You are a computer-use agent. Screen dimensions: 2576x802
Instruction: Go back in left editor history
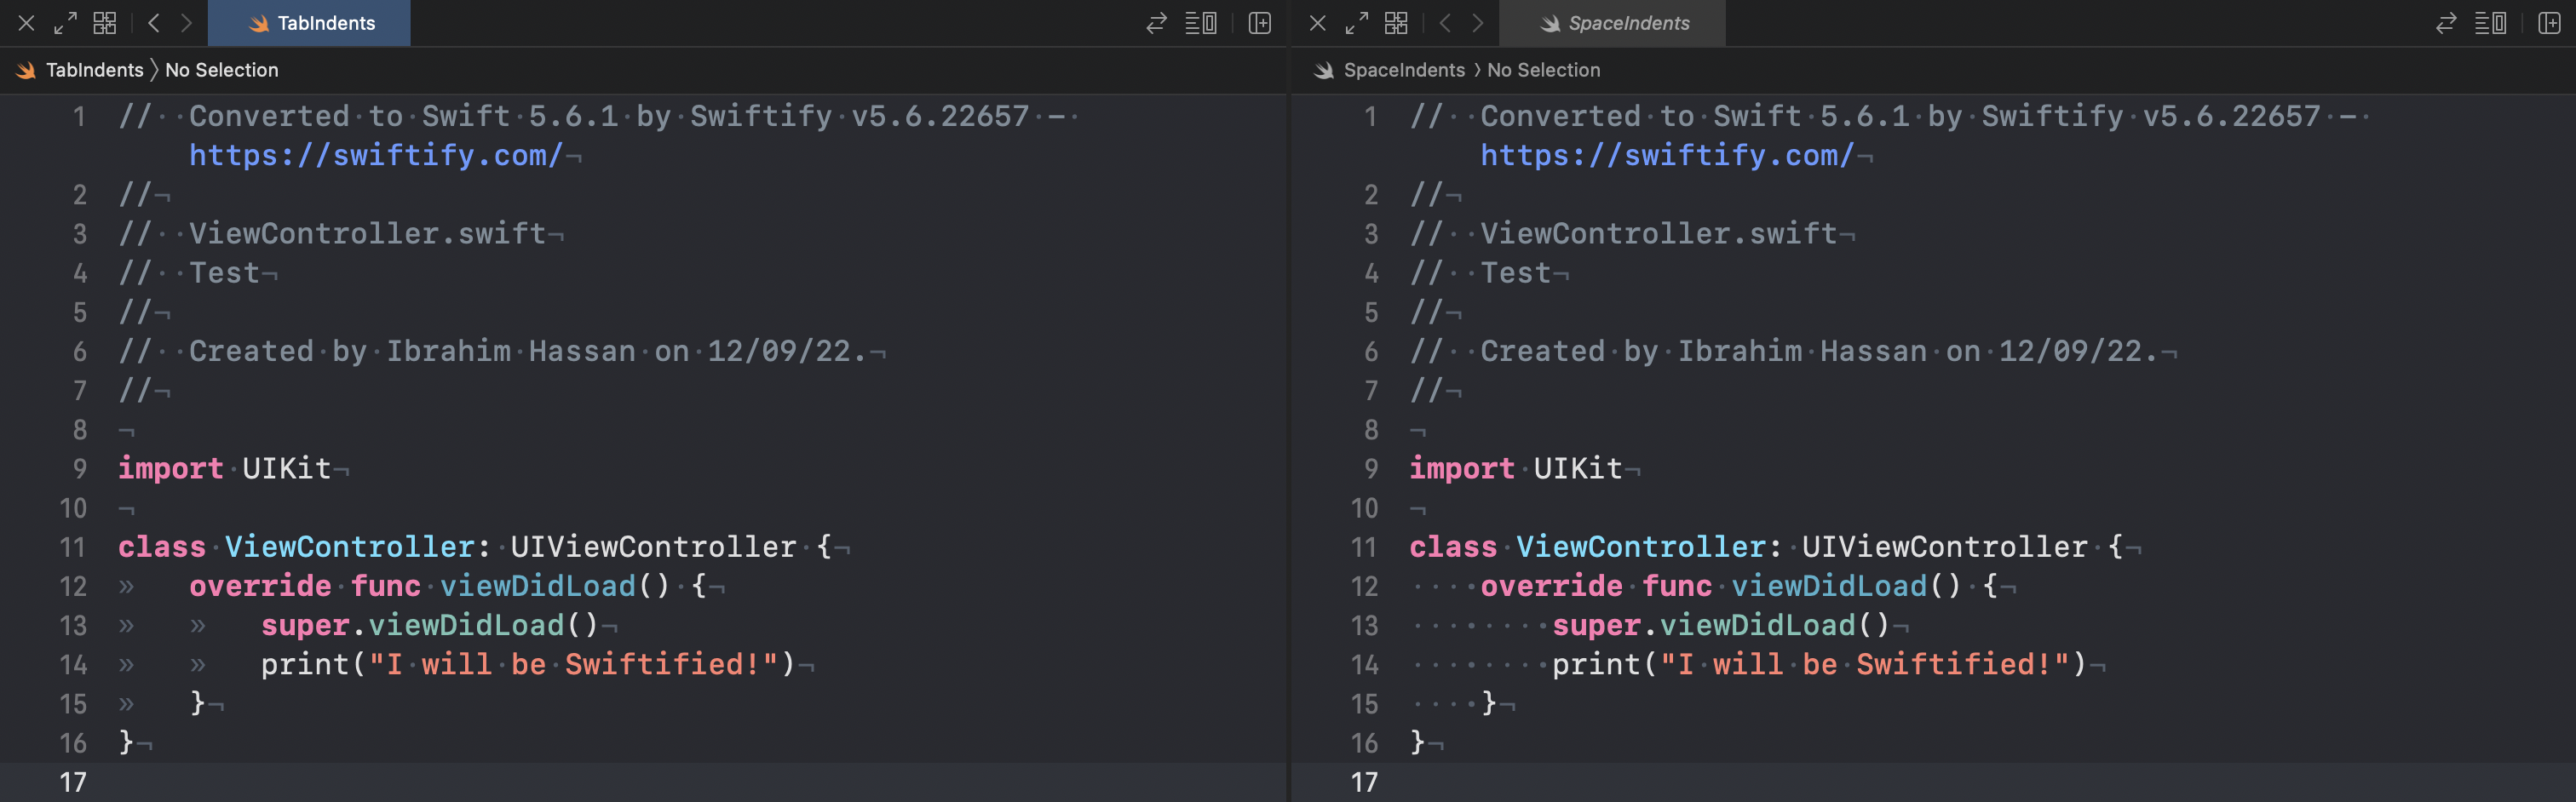click(x=153, y=23)
